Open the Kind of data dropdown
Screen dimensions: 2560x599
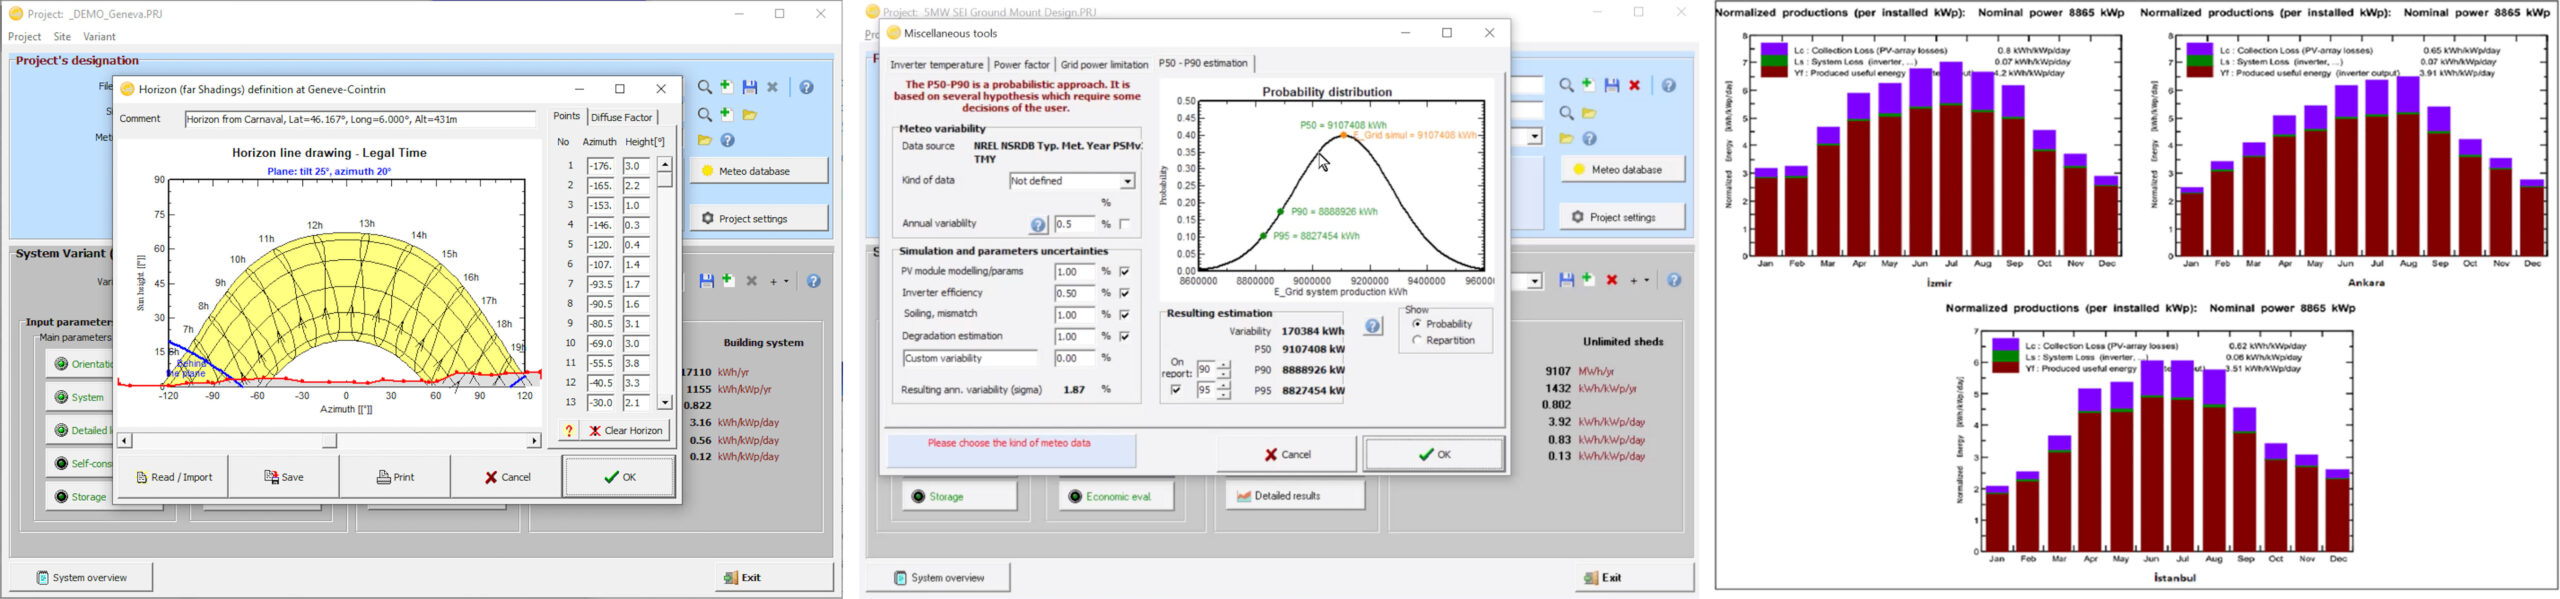1127,181
